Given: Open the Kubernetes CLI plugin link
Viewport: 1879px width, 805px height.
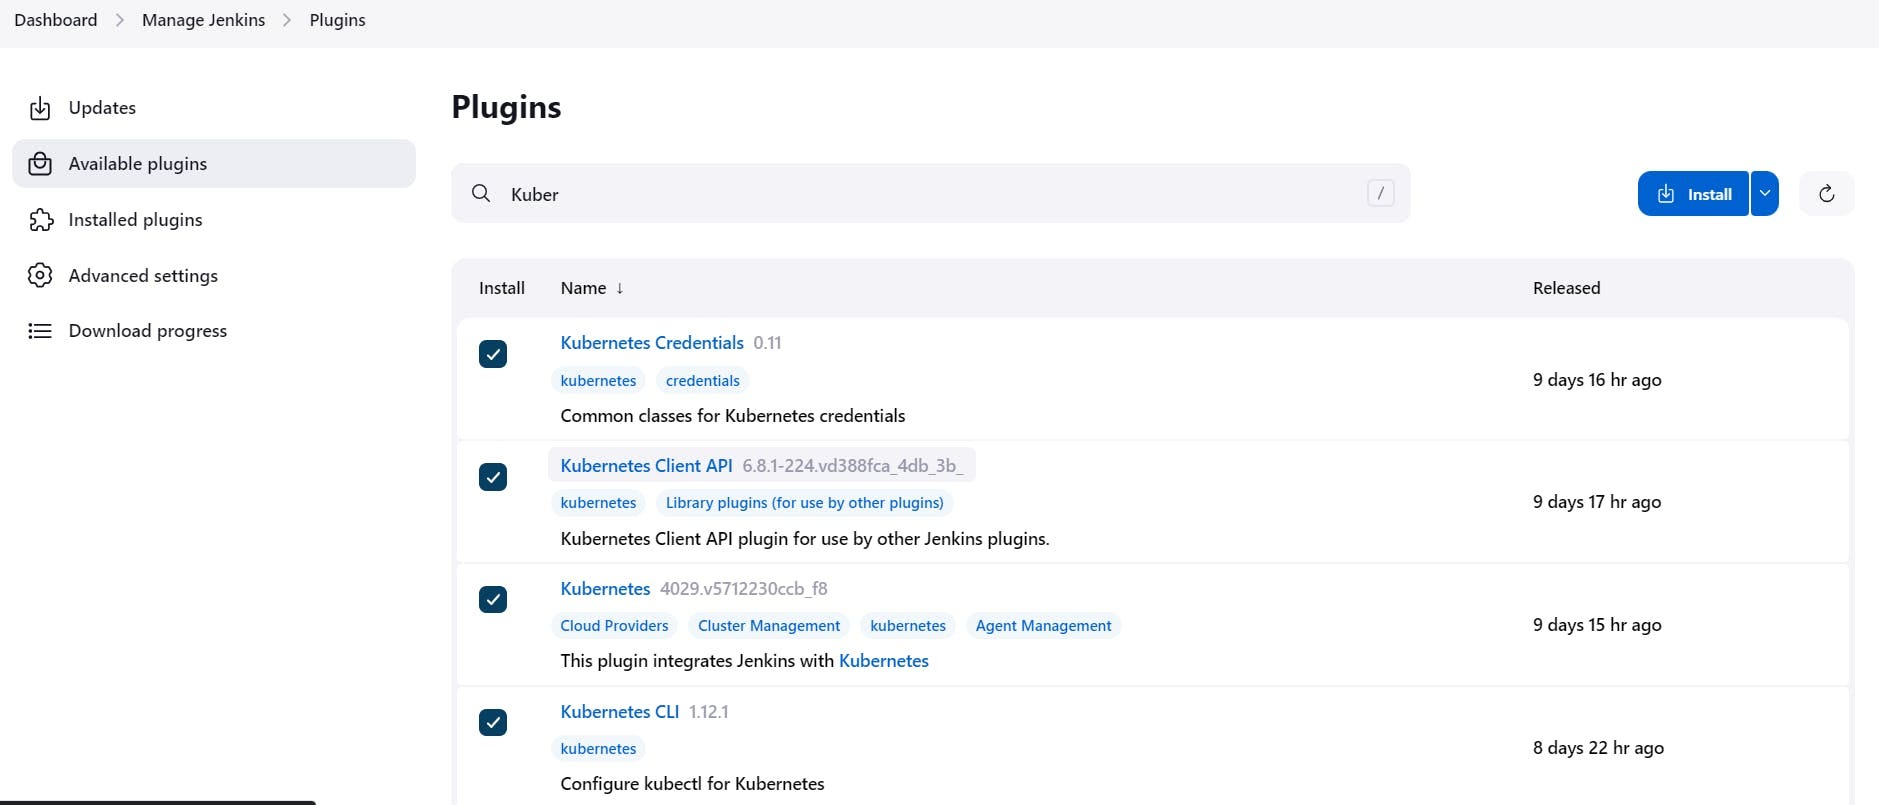Looking at the screenshot, I should (x=619, y=712).
